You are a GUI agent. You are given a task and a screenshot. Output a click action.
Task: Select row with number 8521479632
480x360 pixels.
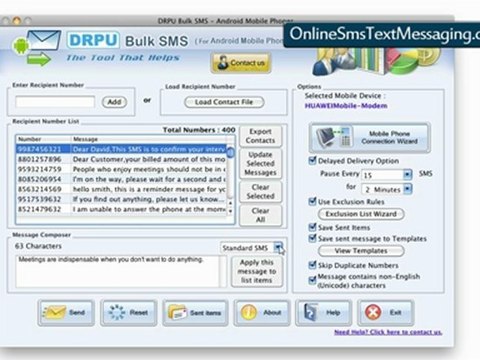pos(122,209)
